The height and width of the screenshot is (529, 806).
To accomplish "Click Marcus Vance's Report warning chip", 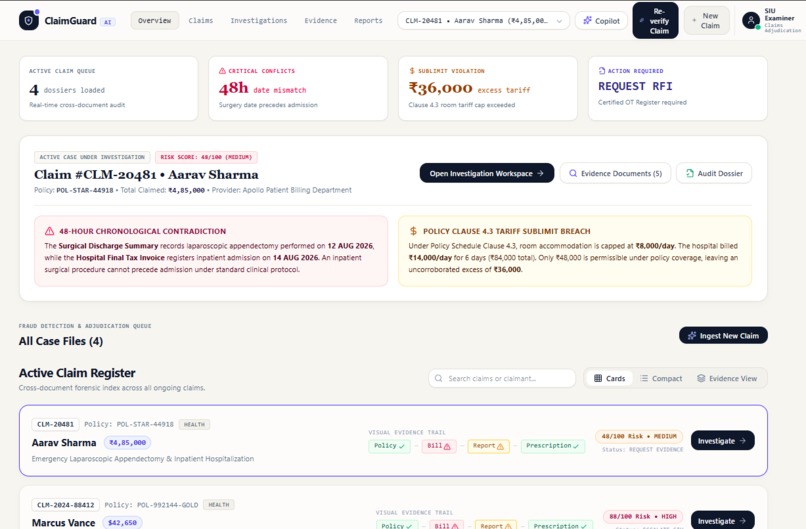I will pyautogui.click(x=496, y=525).
